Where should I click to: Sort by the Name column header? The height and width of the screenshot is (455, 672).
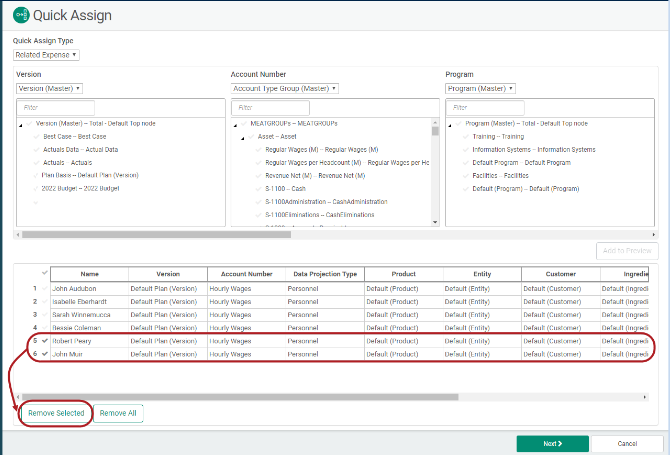90,274
